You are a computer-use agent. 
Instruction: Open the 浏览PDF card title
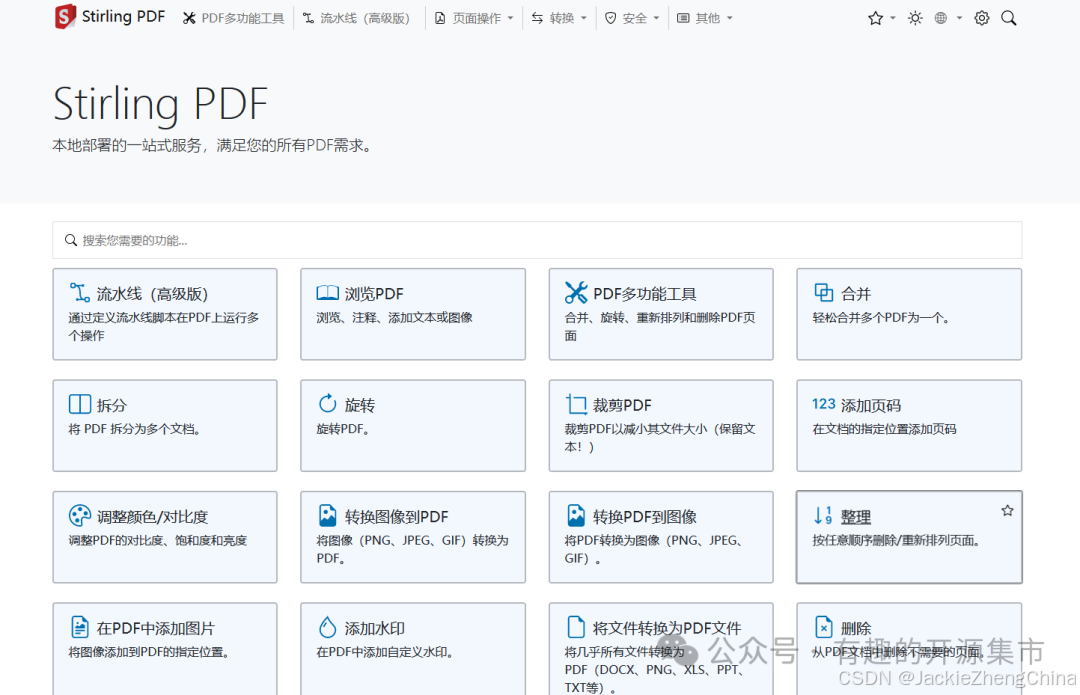(x=374, y=294)
